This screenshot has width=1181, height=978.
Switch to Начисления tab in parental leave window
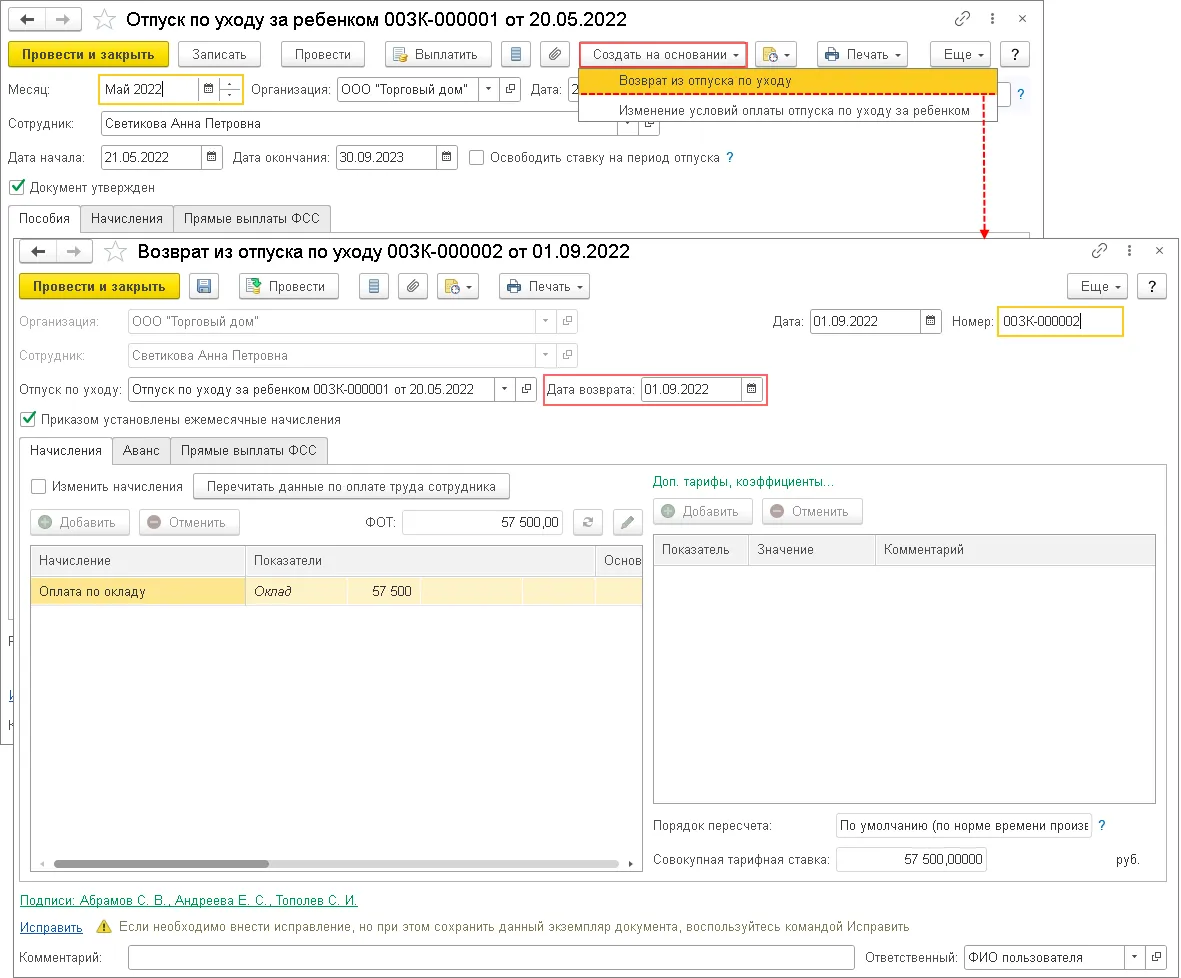click(127, 219)
